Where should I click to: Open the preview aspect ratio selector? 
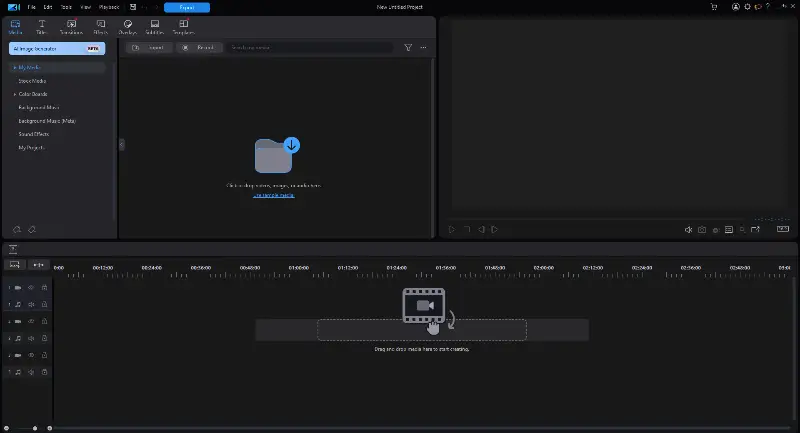tap(783, 229)
